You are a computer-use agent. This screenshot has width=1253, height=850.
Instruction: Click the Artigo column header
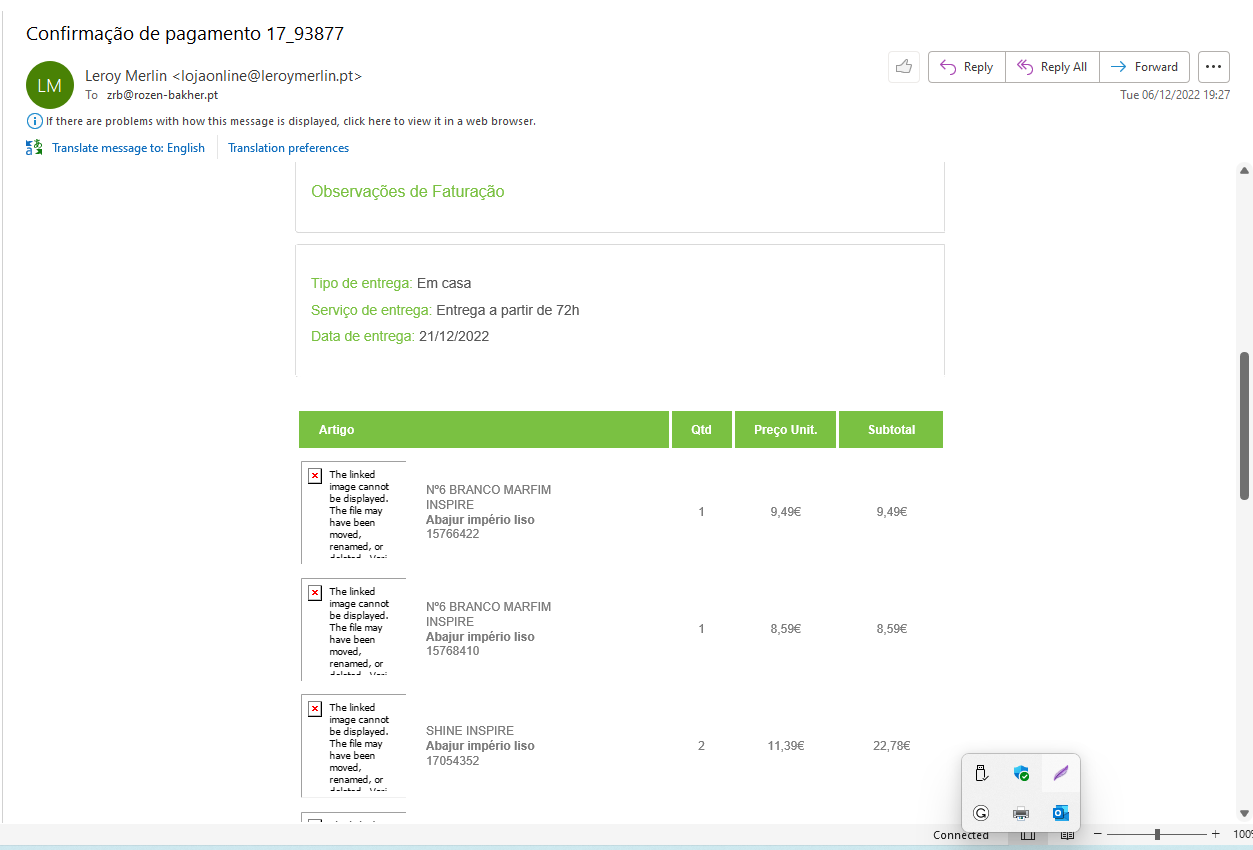484,430
